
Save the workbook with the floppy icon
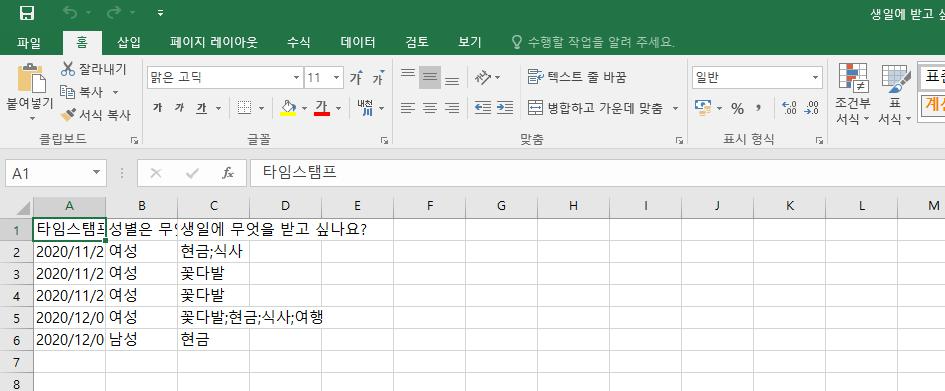27,13
